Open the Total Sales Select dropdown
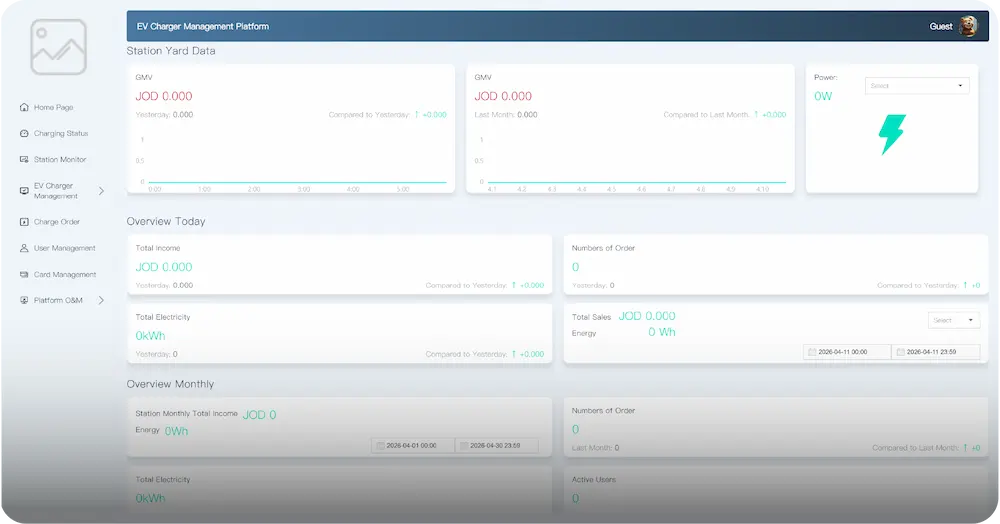This screenshot has width=1000, height=524. [953, 320]
